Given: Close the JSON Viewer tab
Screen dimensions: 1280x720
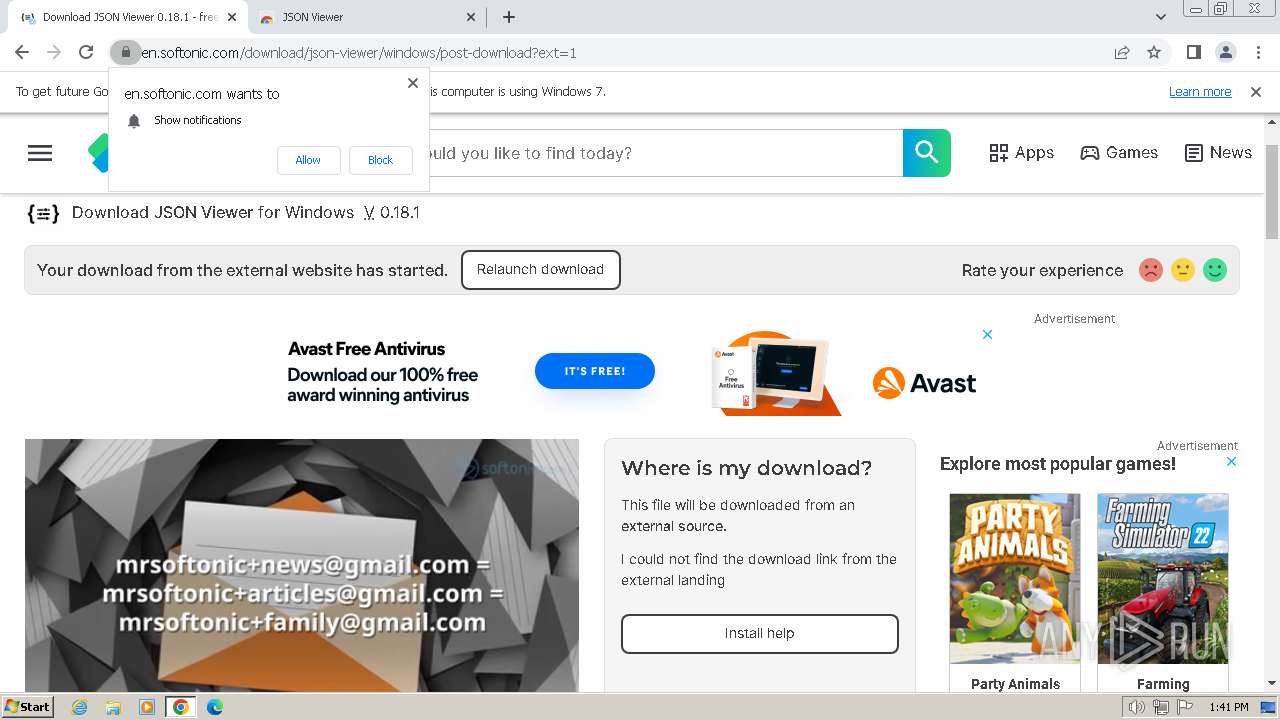Looking at the screenshot, I should click(472, 17).
